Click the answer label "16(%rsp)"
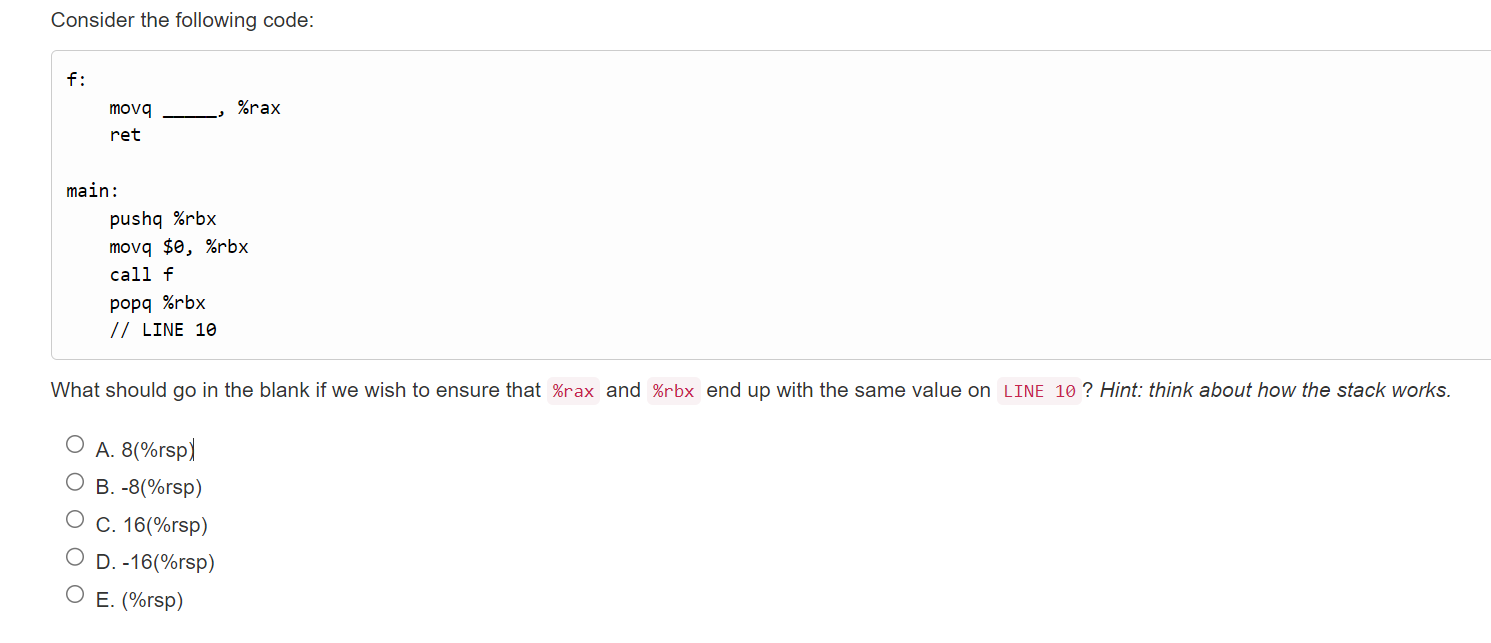This screenshot has width=1491, height=643. click(x=166, y=524)
